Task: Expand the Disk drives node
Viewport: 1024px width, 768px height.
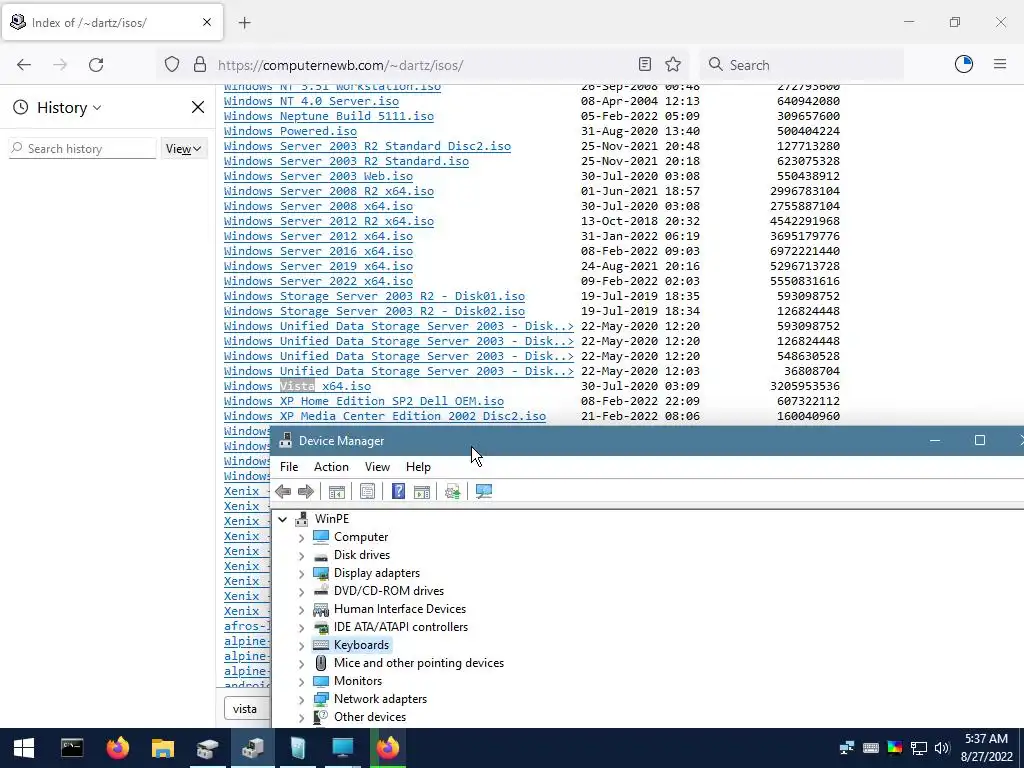Action: coord(301,556)
